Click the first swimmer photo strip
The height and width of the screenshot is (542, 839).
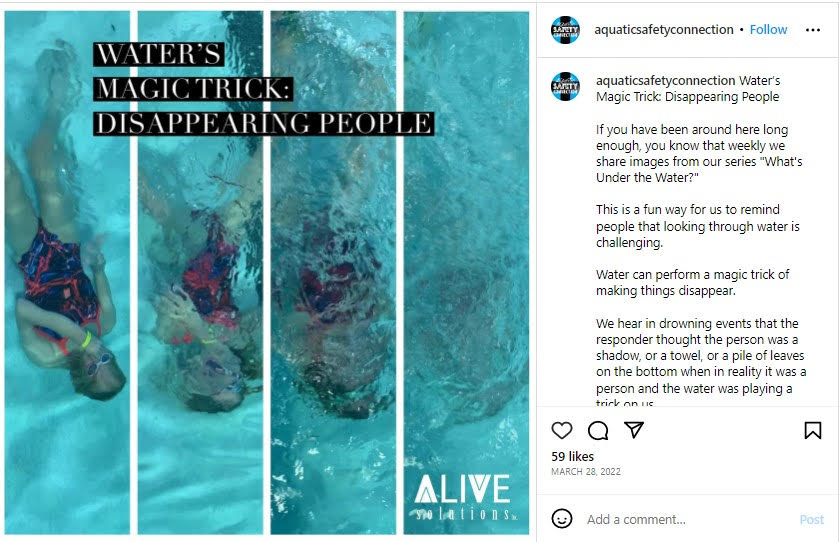click(x=67, y=272)
